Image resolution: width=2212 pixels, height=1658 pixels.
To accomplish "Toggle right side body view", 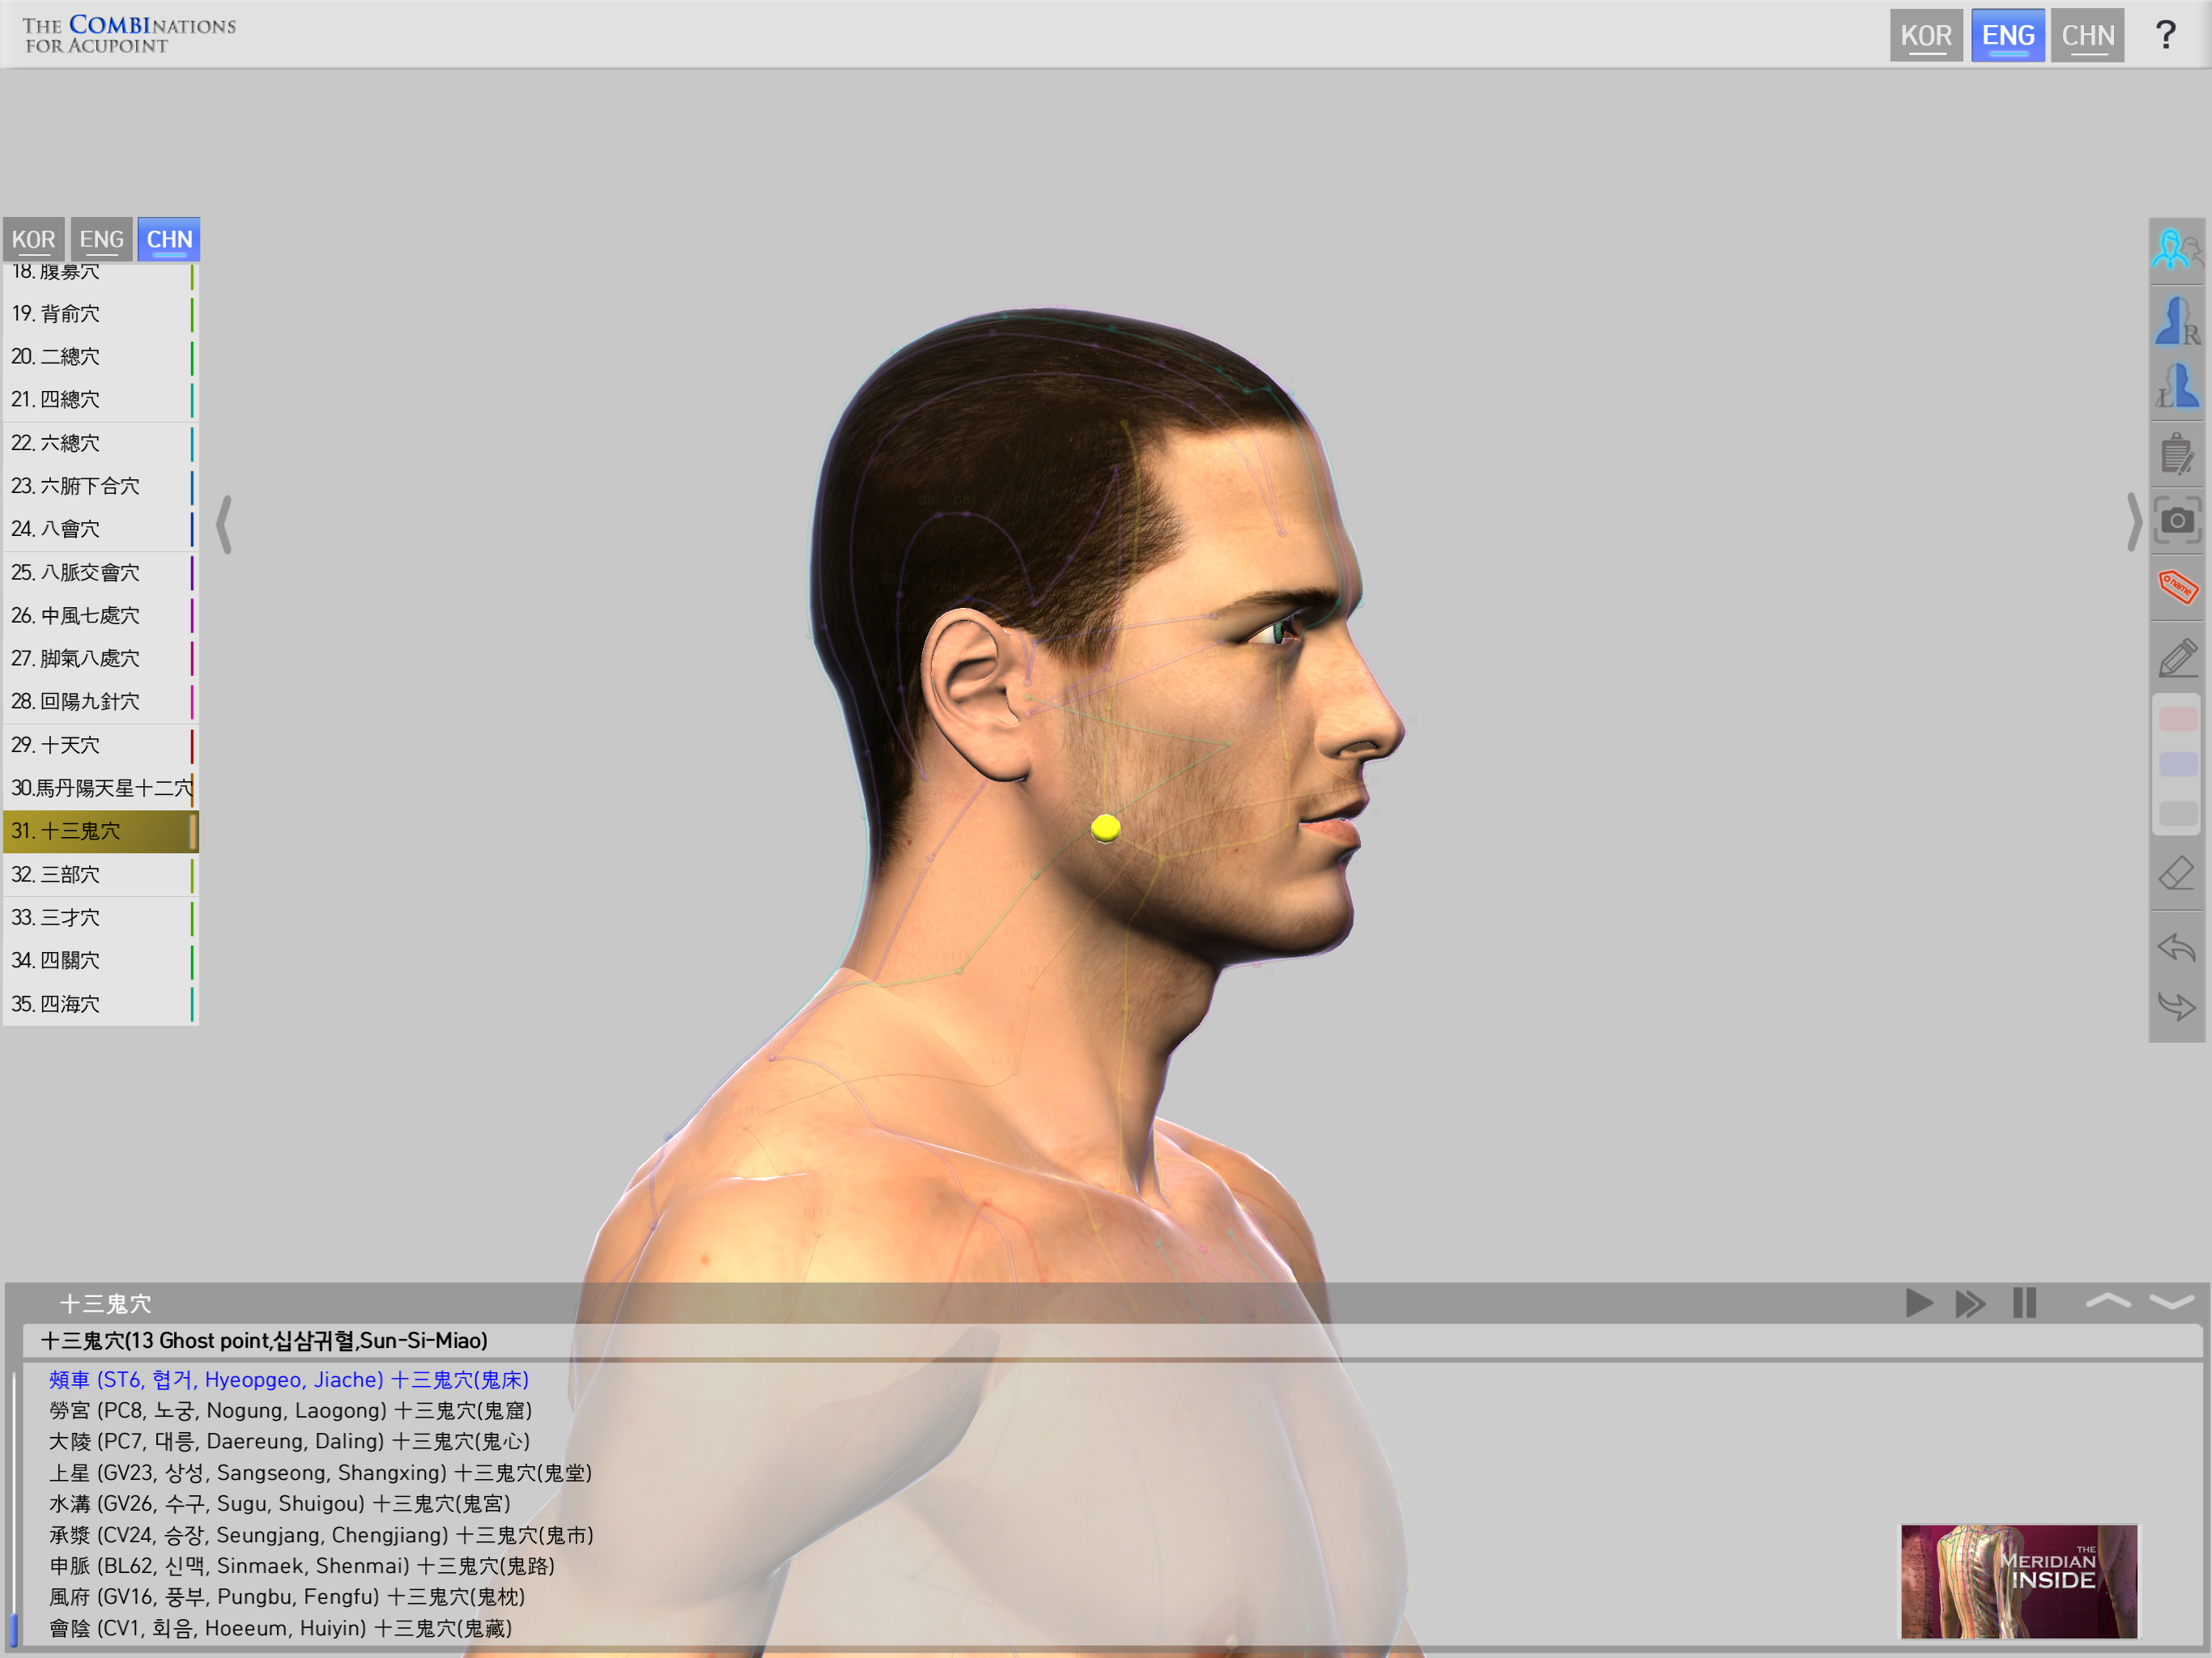I will pyautogui.click(x=2176, y=320).
